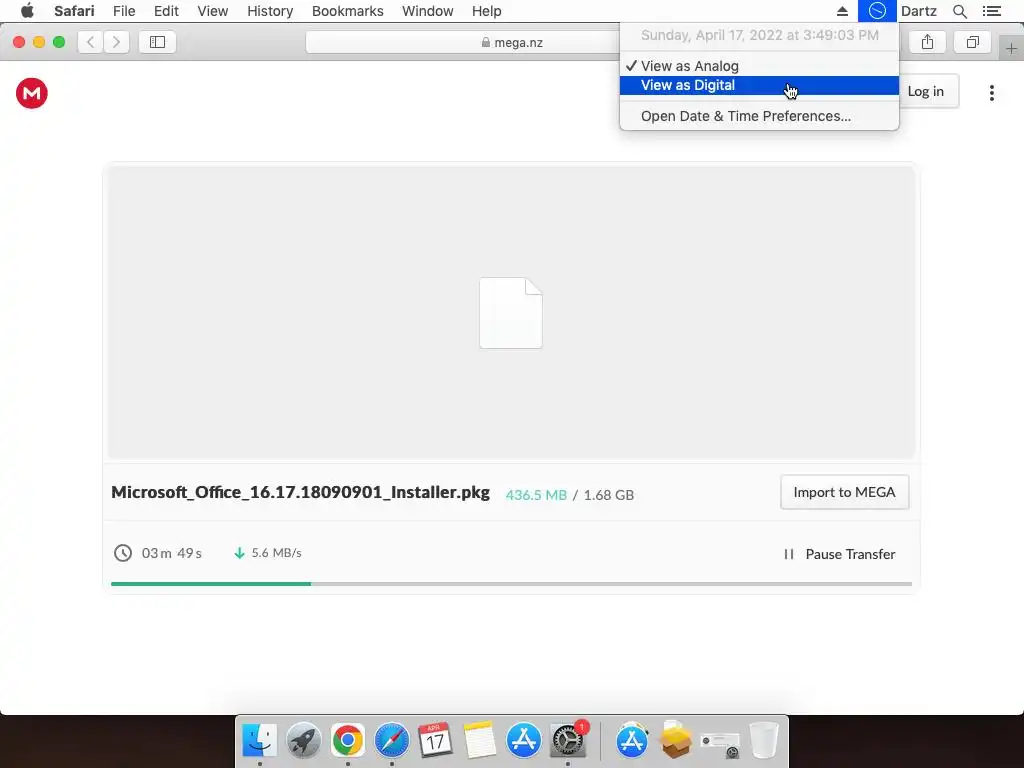The image size is (1024, 768).
Task: Open the App Store in the Dock
Action: tap(524, 741)
